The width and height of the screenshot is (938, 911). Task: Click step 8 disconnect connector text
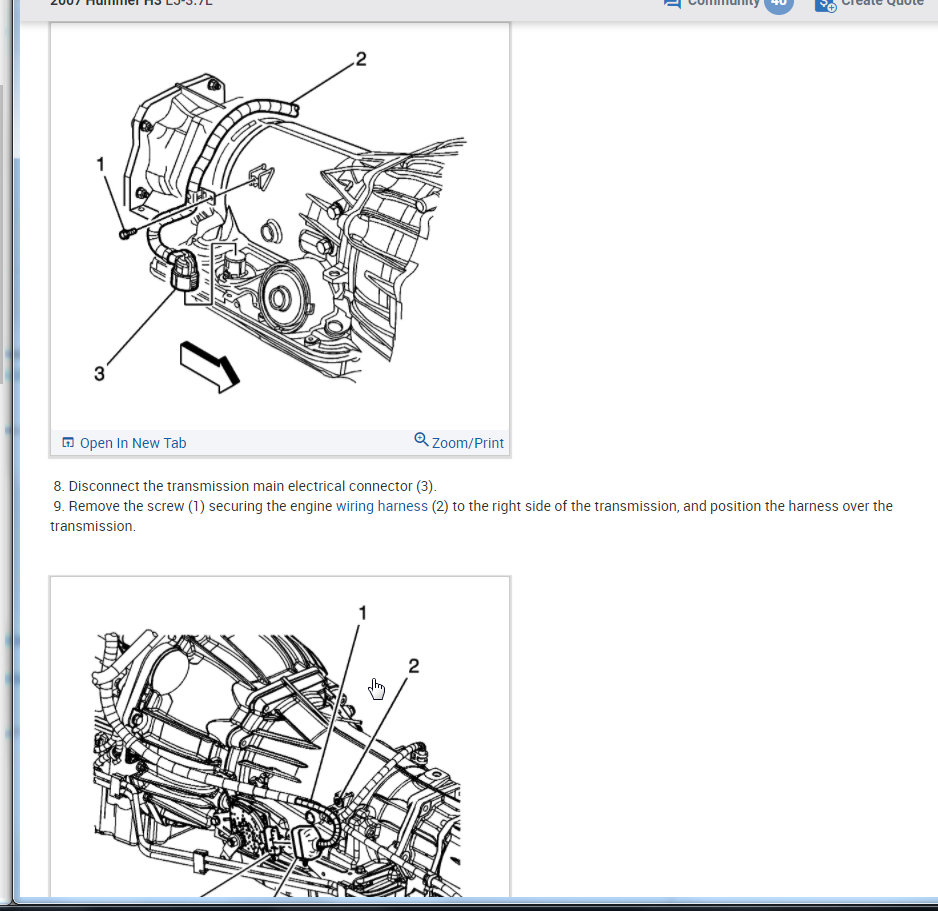pyautogui.click(x=250, y=486)
